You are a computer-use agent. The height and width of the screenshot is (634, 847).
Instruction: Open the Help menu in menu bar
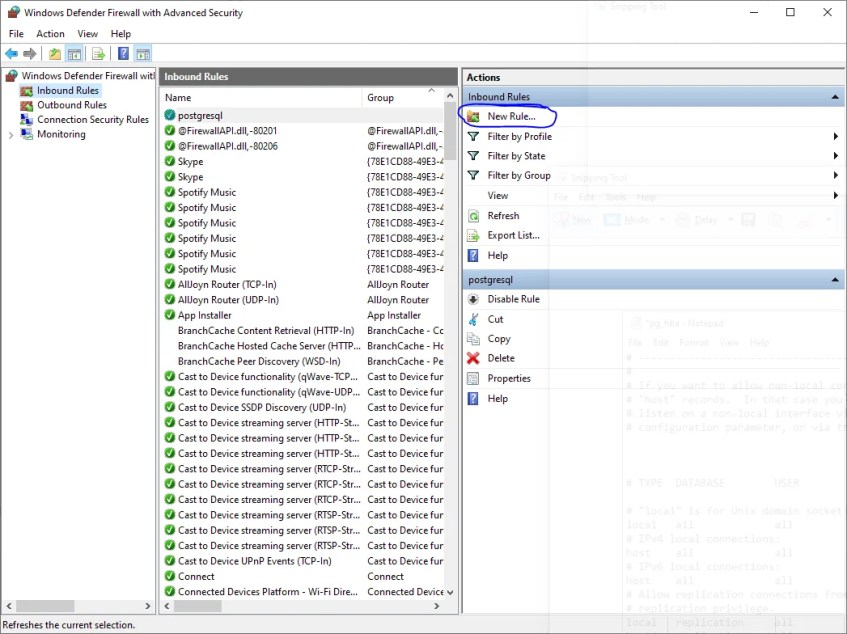tap(120, 33)
